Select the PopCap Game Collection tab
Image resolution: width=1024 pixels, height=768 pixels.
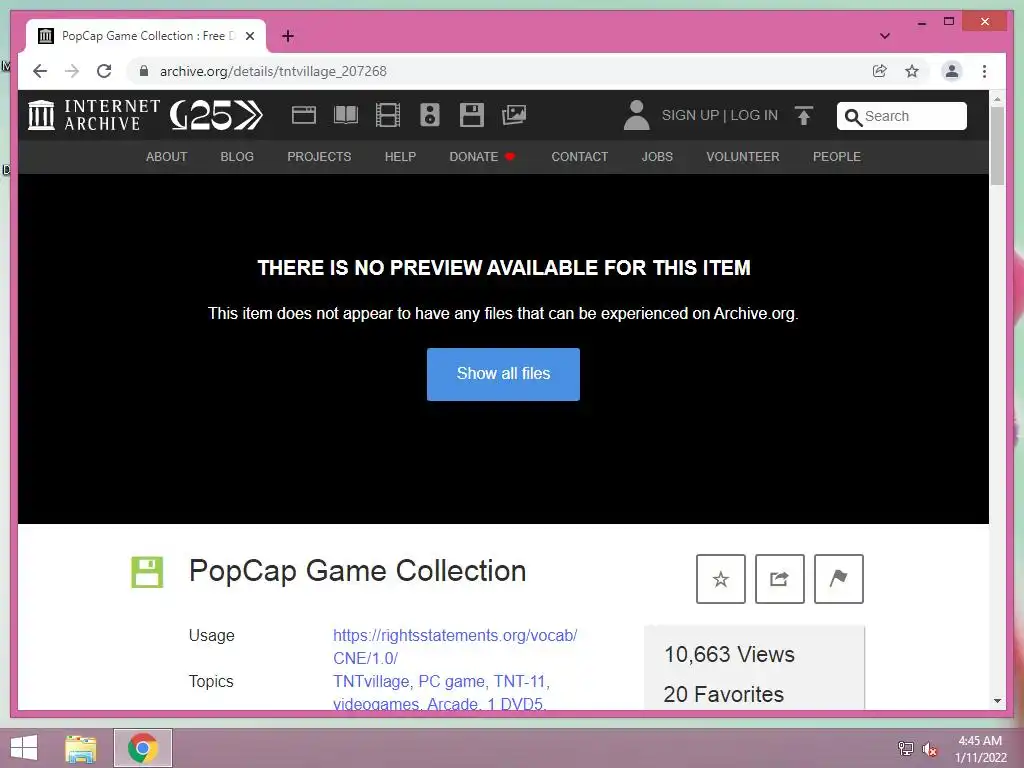146,36
